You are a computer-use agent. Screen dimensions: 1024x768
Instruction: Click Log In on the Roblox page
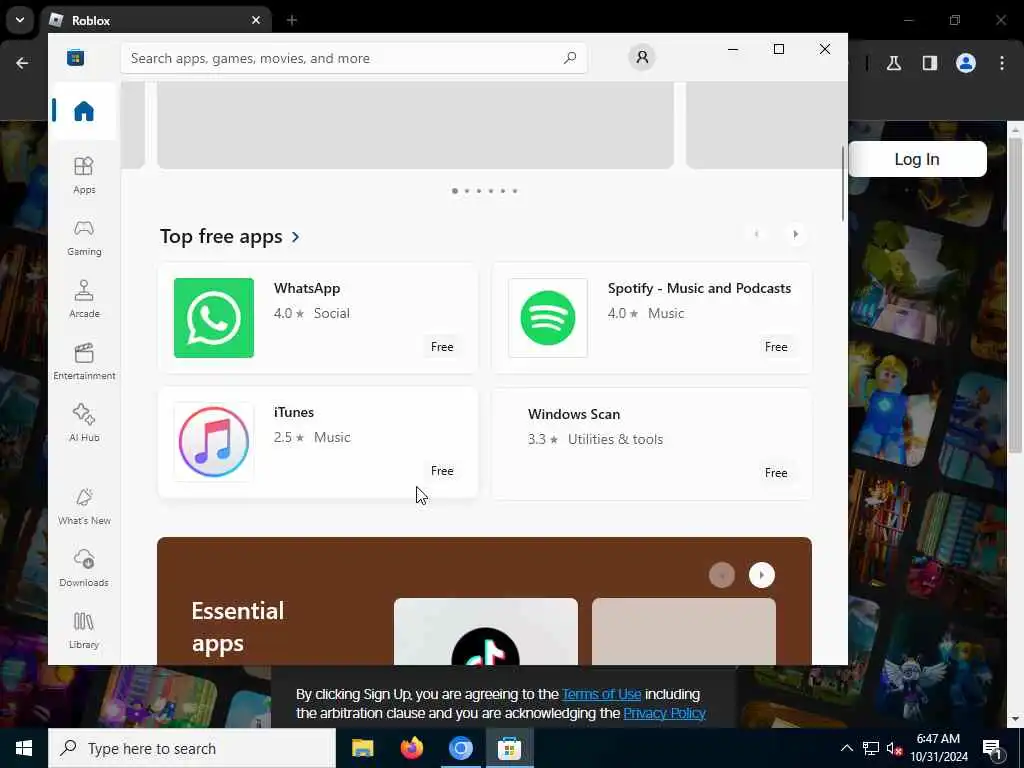coord(917,159)
